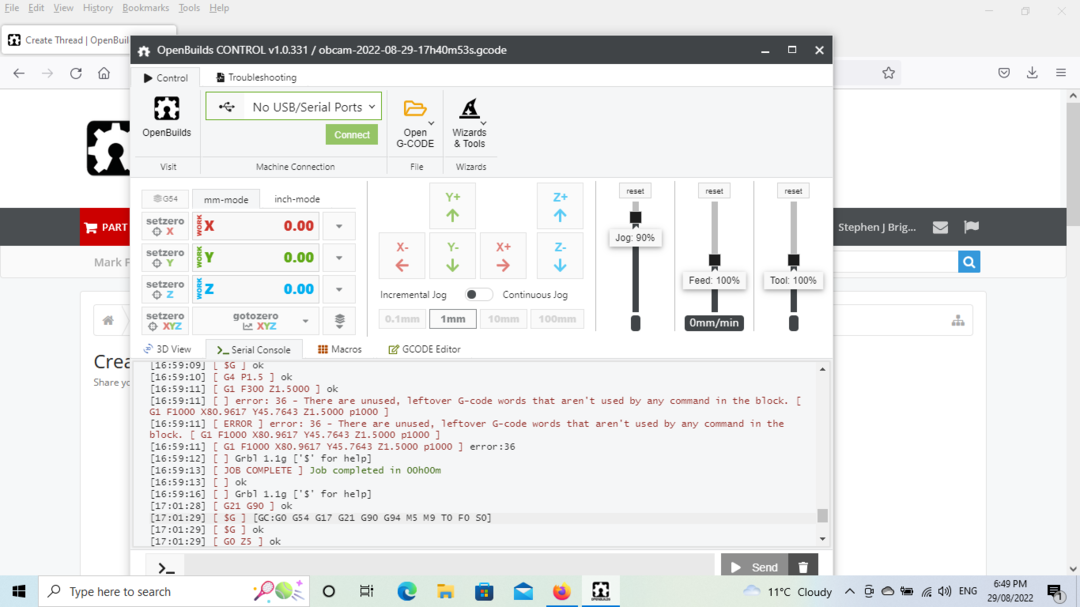Select 1mm jog step
Image resolution: width=1080 pixels, height=607 pixels.
(453, 319)
